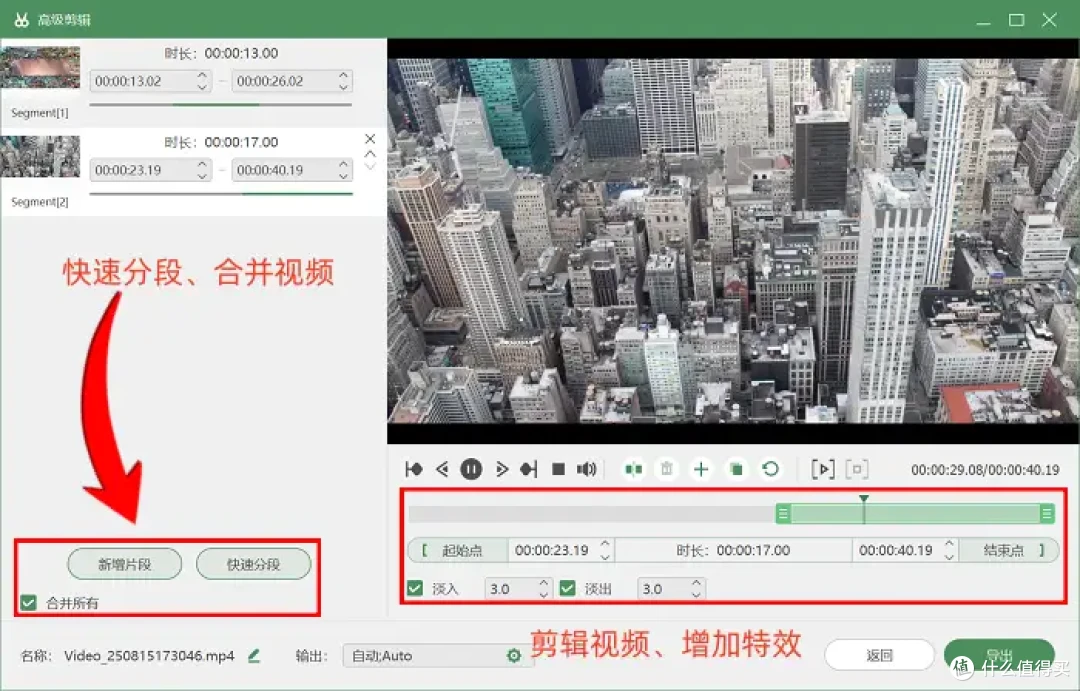Set start with 起始点 button
This screenshot has width=1080, height=691.
tap(458, 550)
